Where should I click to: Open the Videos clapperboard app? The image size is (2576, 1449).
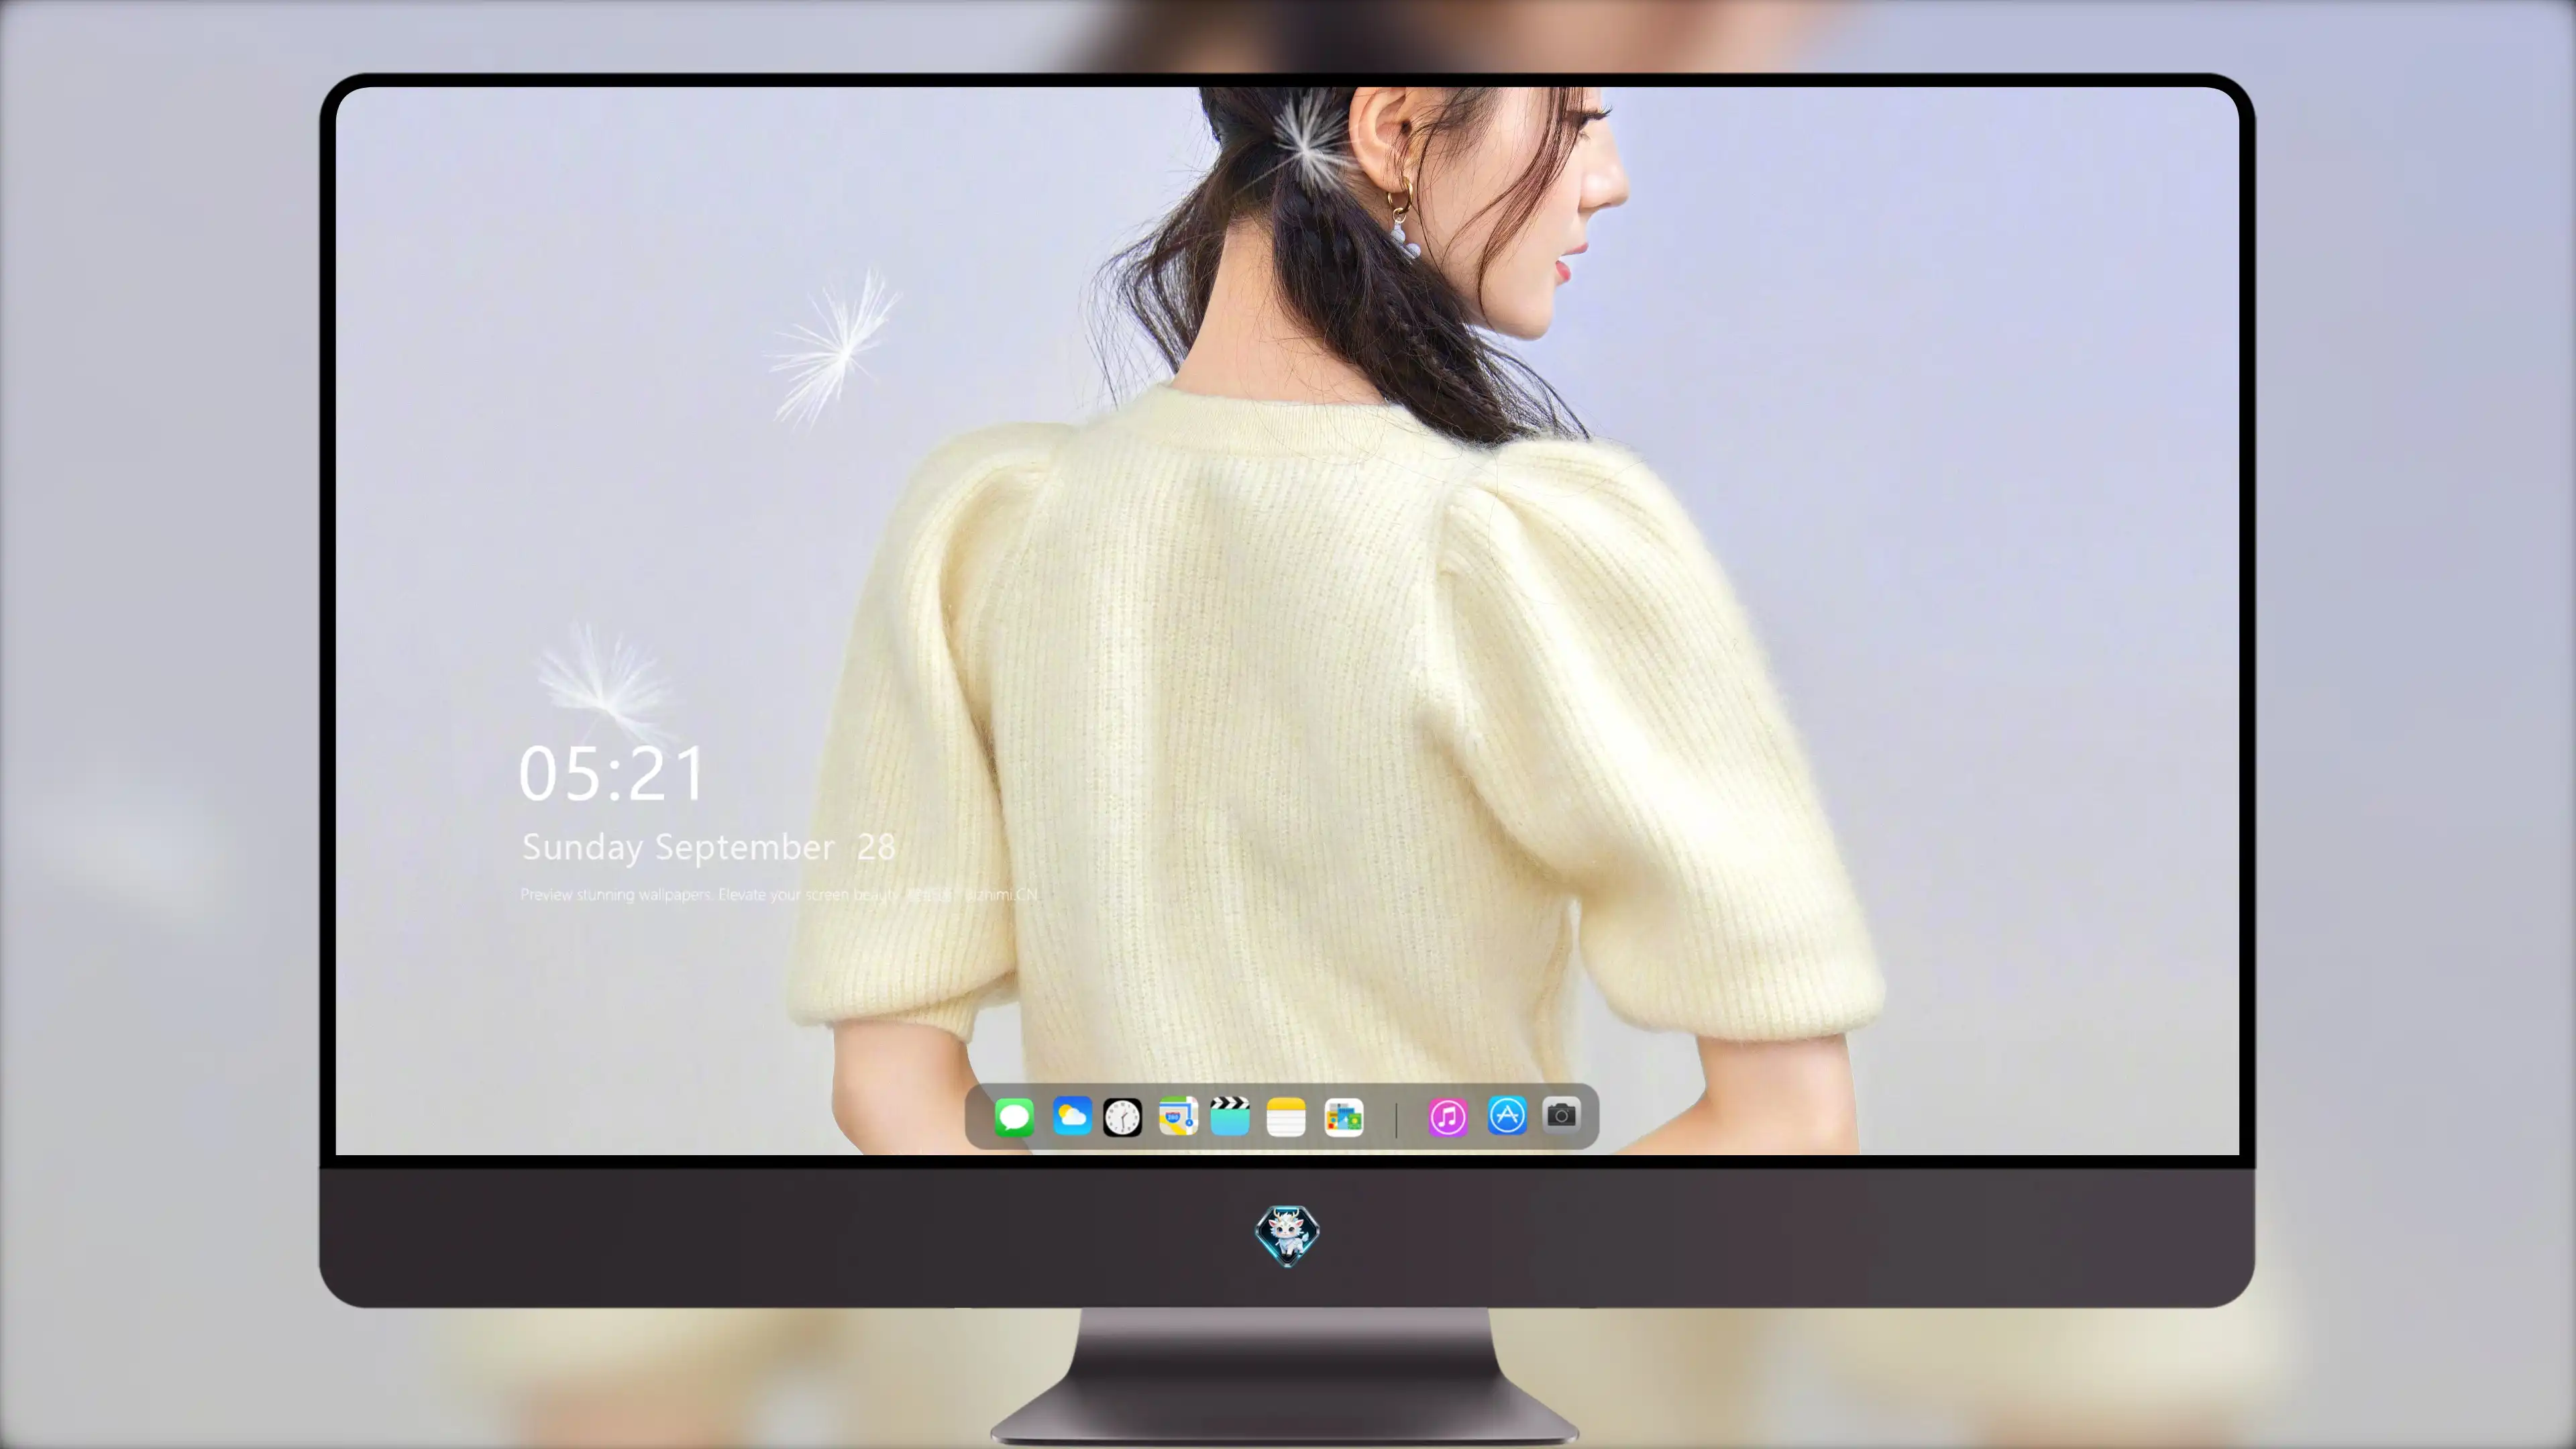(x=1230, y=1116)
